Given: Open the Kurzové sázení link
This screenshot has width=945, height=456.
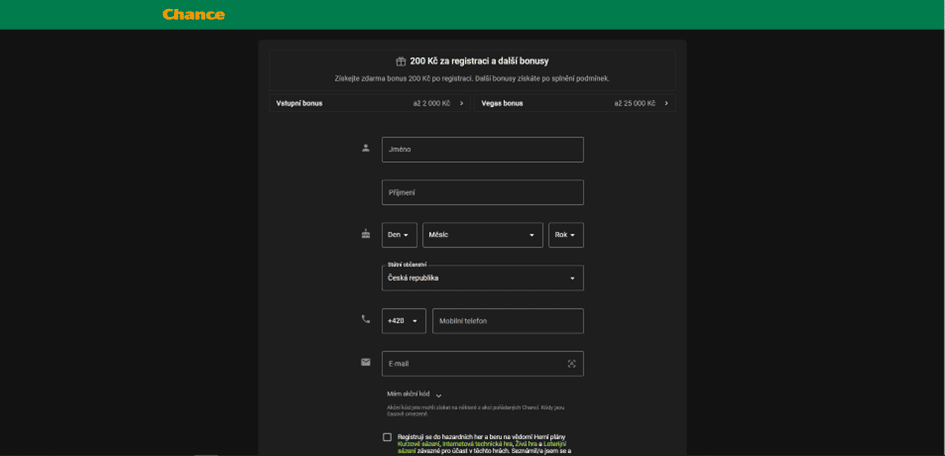Looking at the screenshot, I should 419,443.
